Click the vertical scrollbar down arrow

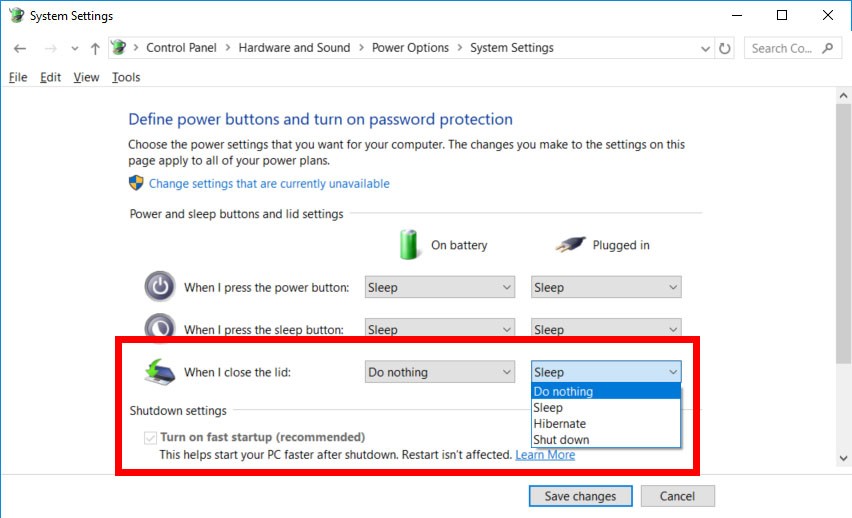click(x=843, y=458)
